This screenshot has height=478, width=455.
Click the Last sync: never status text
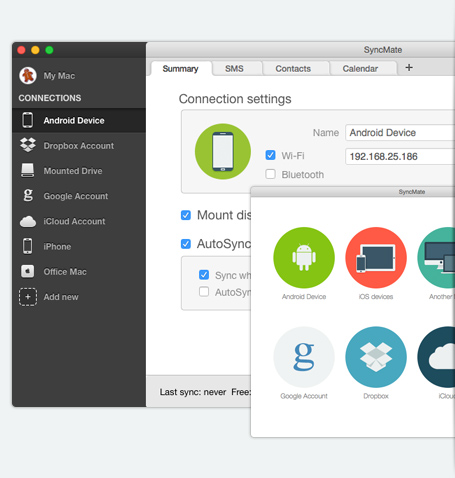pyautogui.click(x=193, y=392)
